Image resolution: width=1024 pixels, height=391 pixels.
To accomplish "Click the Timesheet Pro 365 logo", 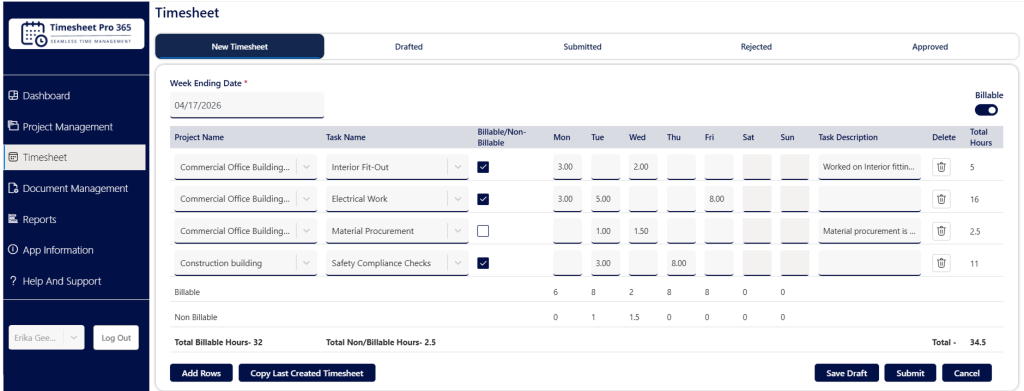I will coord(76,34).
